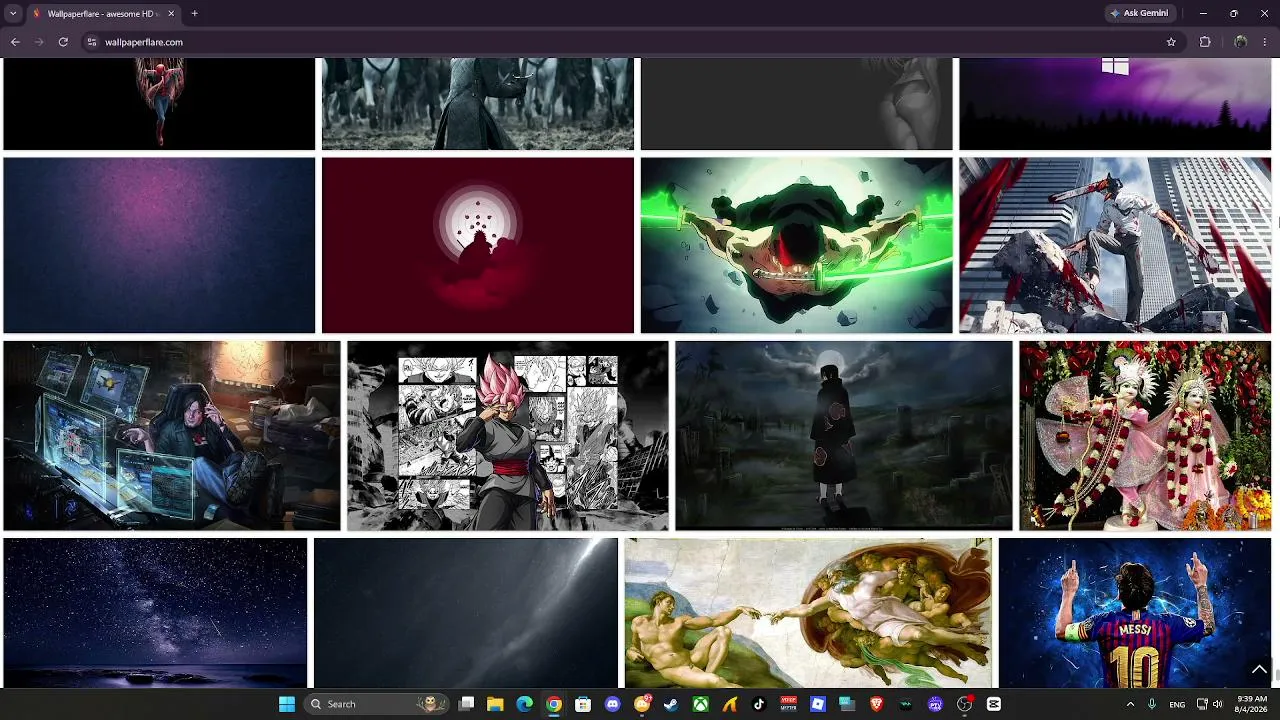This screenshot has width=1280, height=720.
Task: Select the Wallpaperflare browser tab
Action: click(104, 14)
